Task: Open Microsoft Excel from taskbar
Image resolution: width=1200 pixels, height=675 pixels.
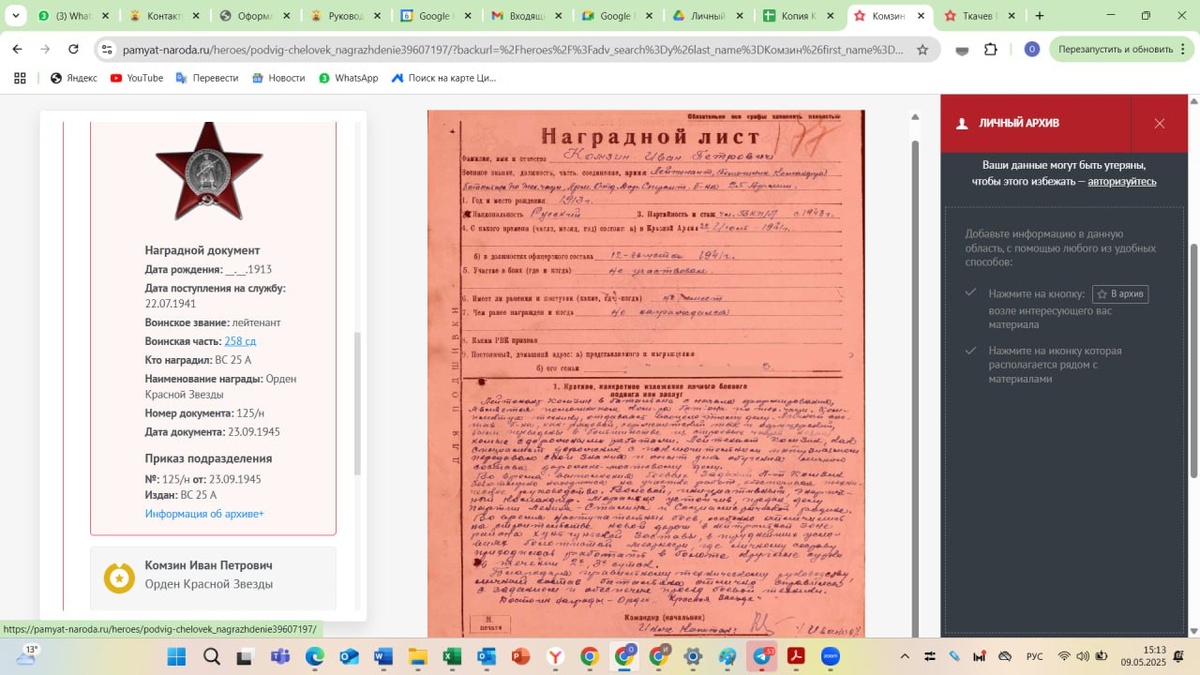Action: pos(452,657)
